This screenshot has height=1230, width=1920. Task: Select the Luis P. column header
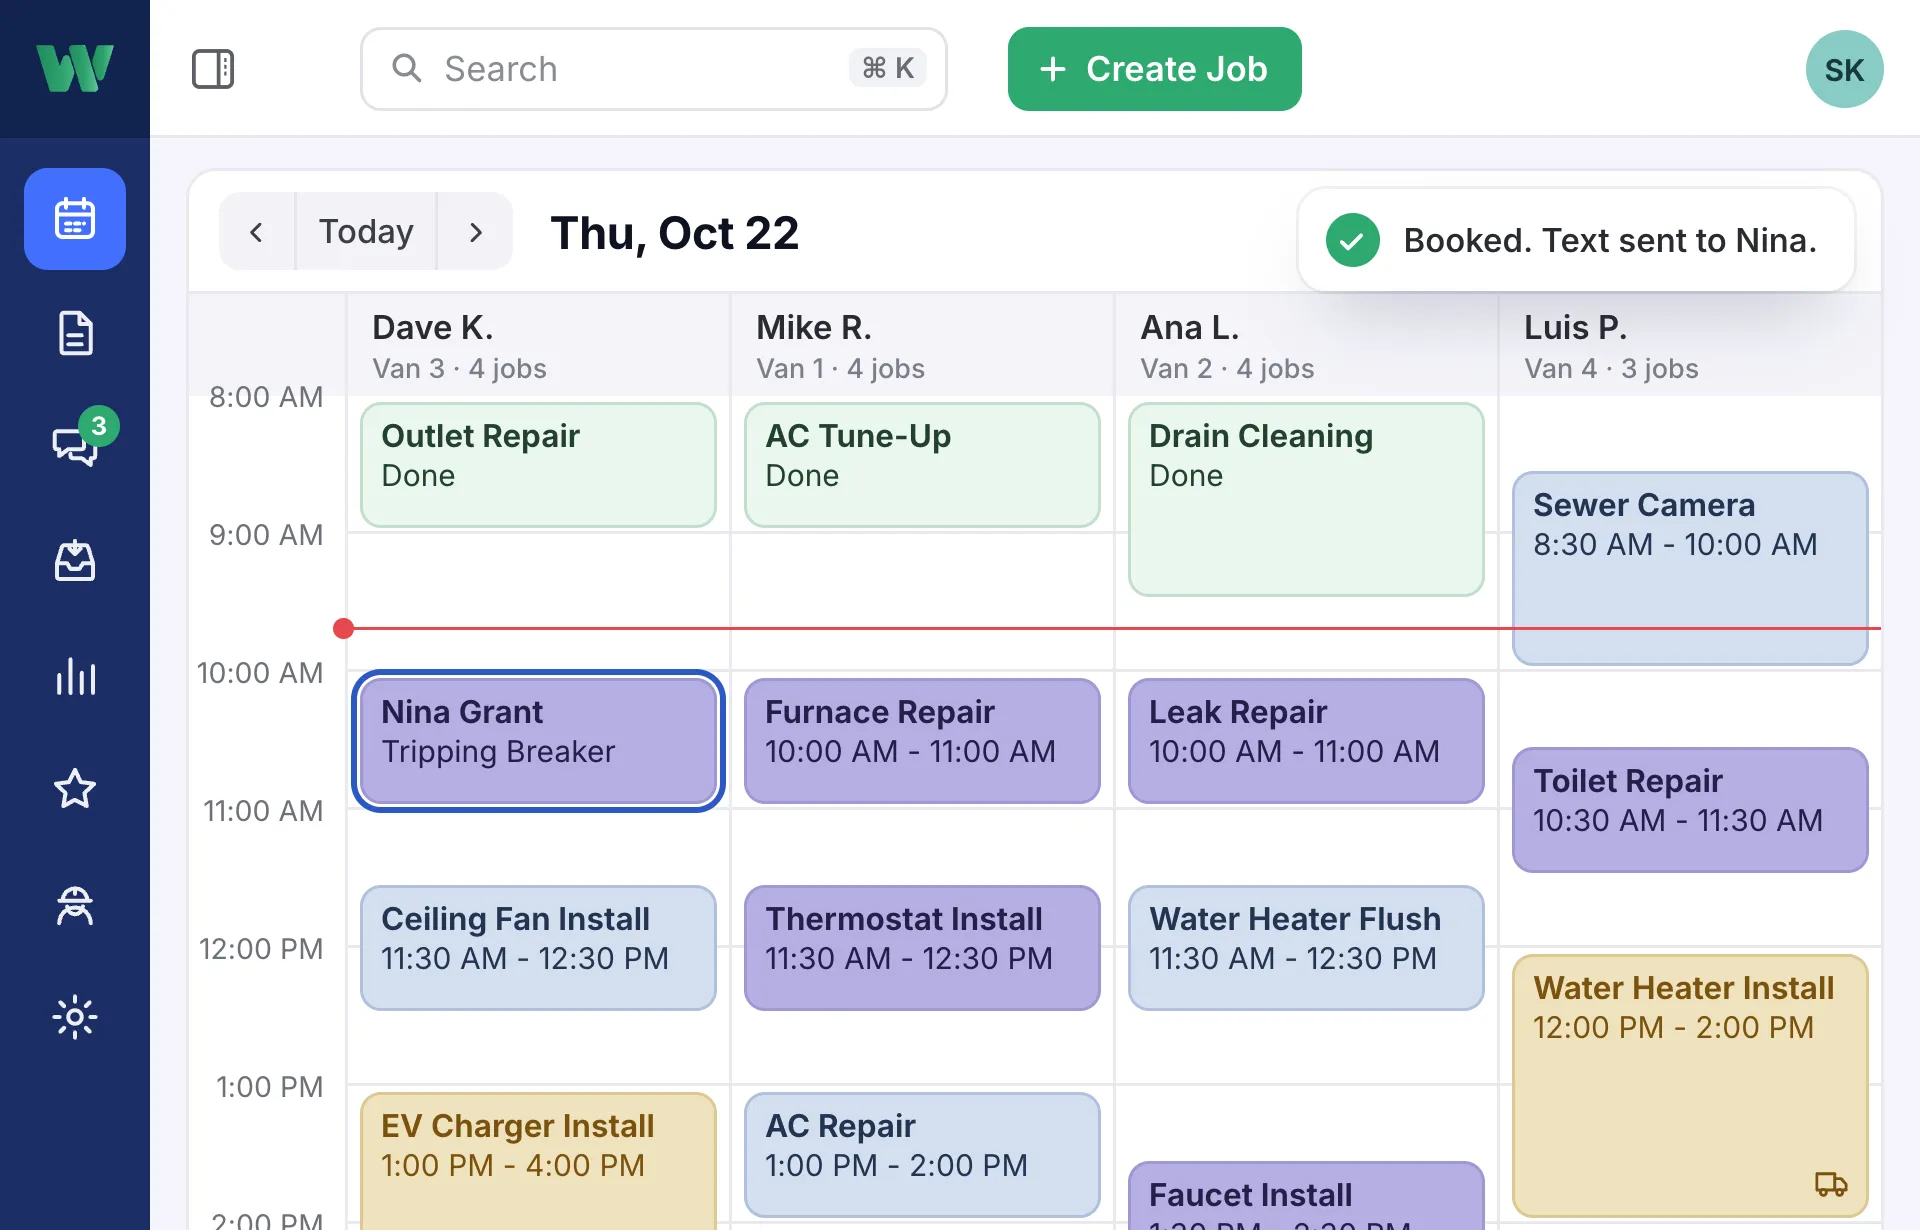(1690, 346)
